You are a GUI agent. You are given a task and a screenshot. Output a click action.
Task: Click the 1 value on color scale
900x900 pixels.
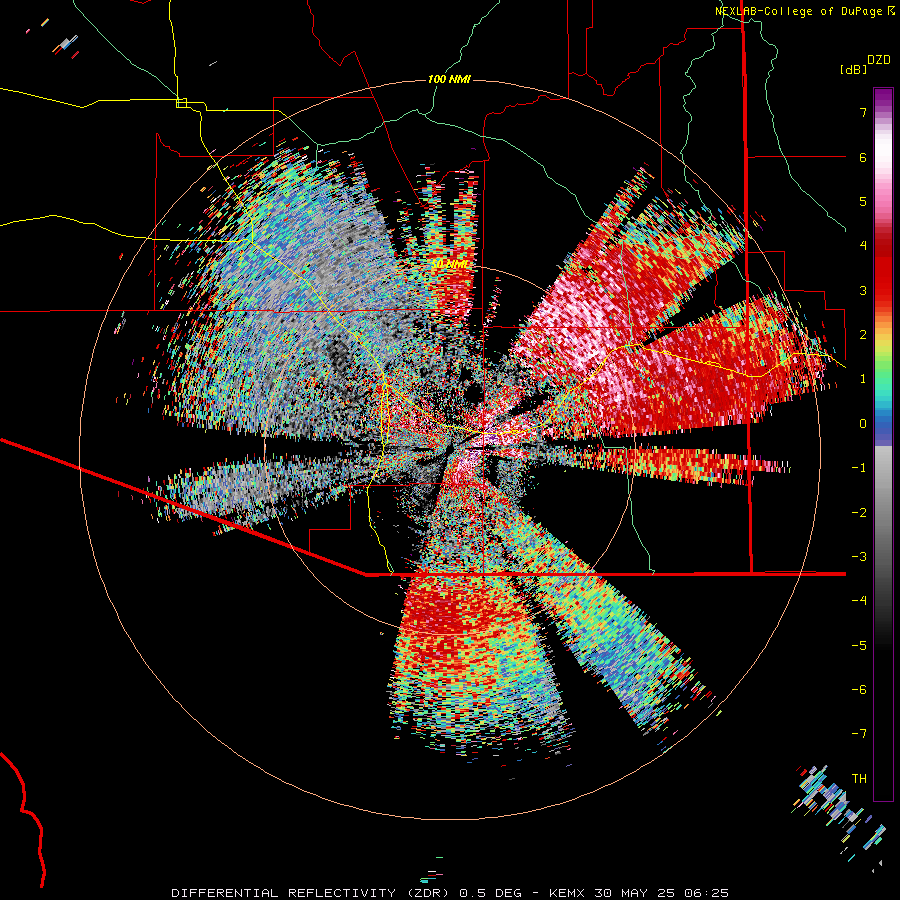(x=863, y=379)
